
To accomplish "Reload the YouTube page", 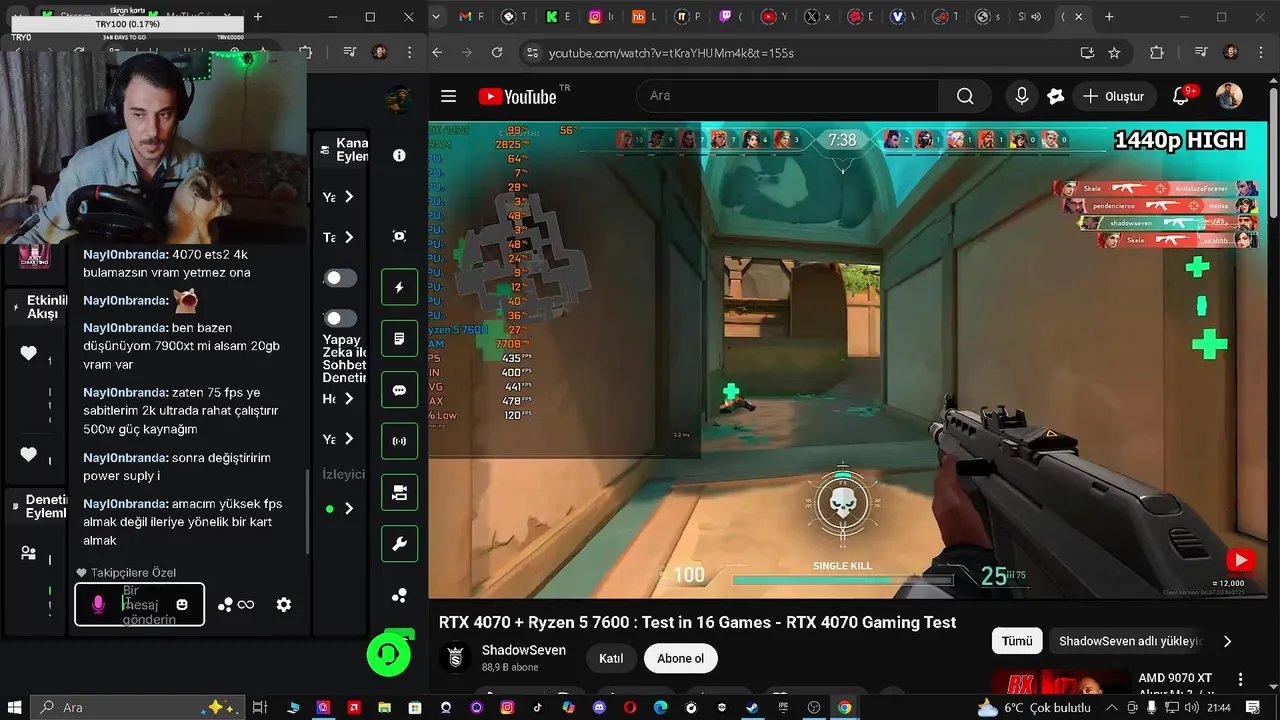I will pyautogui.click(x=497, y=52).
